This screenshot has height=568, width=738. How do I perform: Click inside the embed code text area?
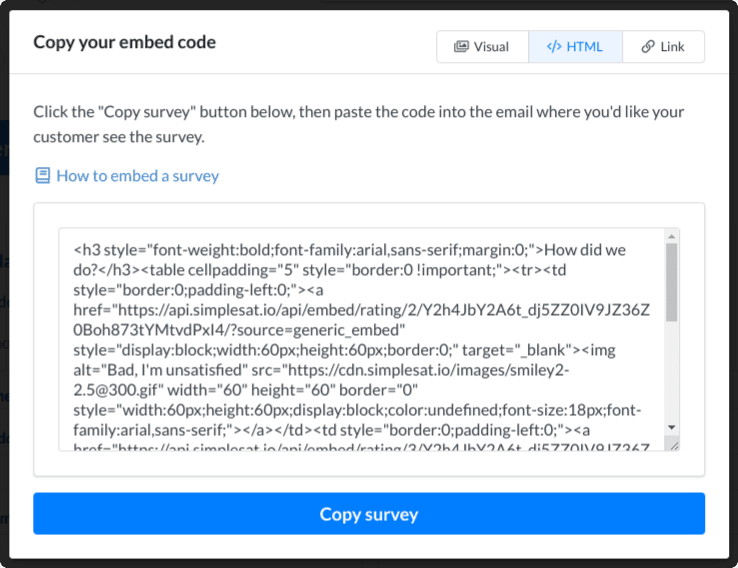(360, 340)
